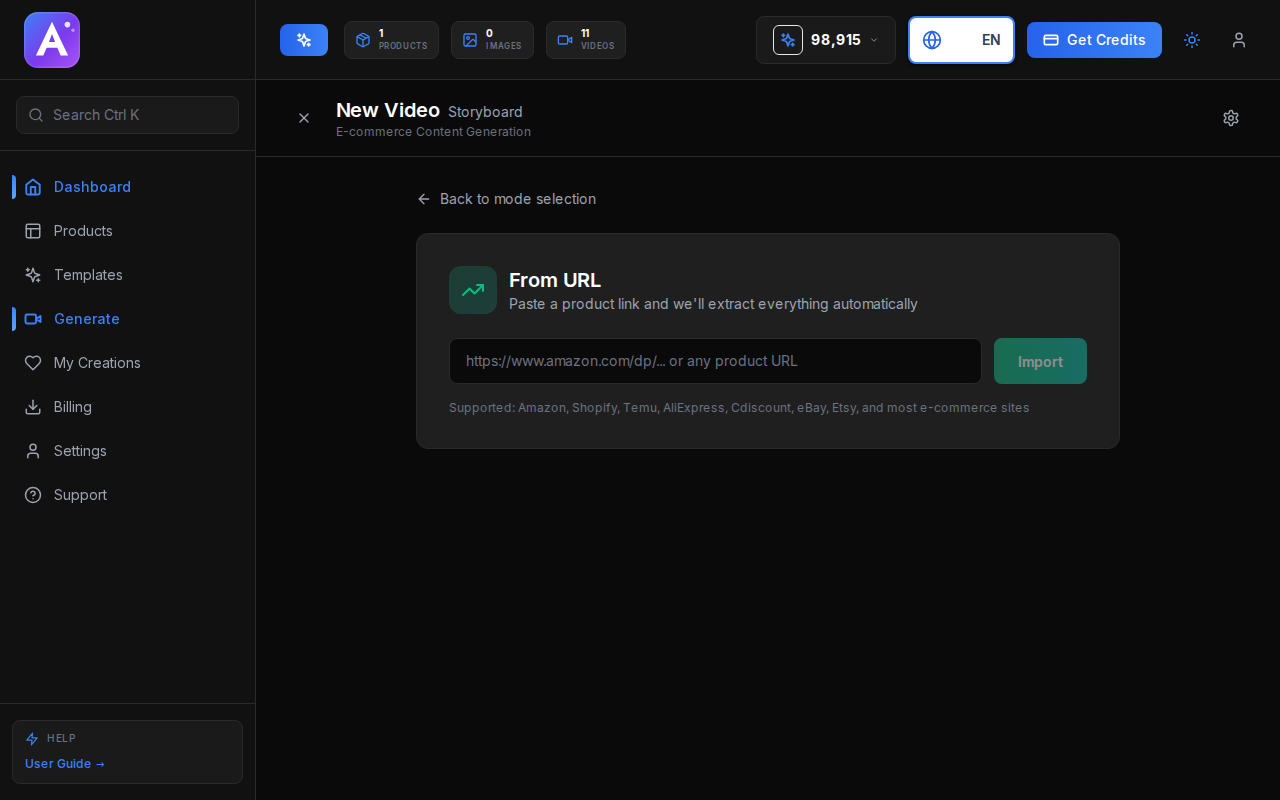This screenshot has width=1280, height=800.
Task: Dismiss the New Video storyboard with X
Action: point(304,118)
